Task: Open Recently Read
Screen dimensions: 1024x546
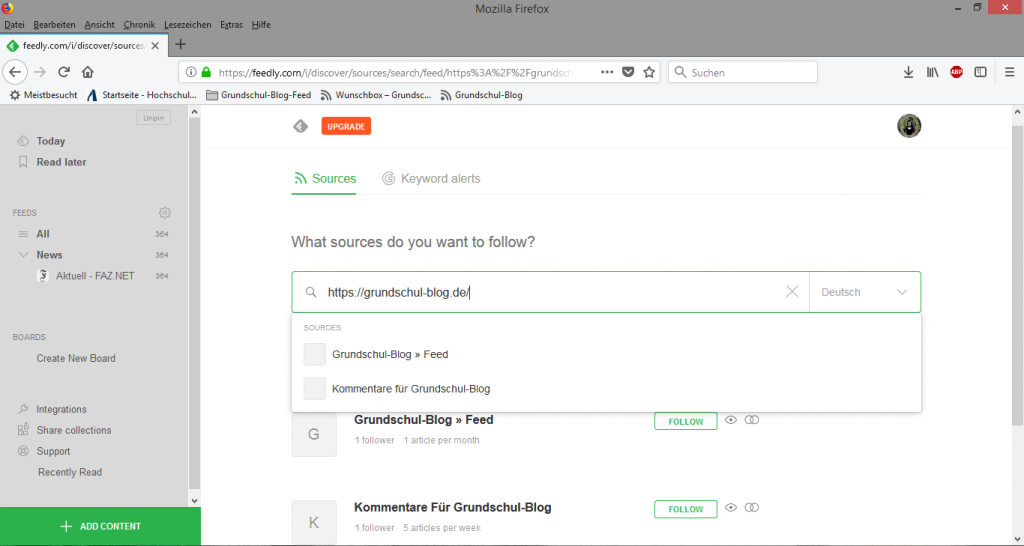Action: pos(70,472)
